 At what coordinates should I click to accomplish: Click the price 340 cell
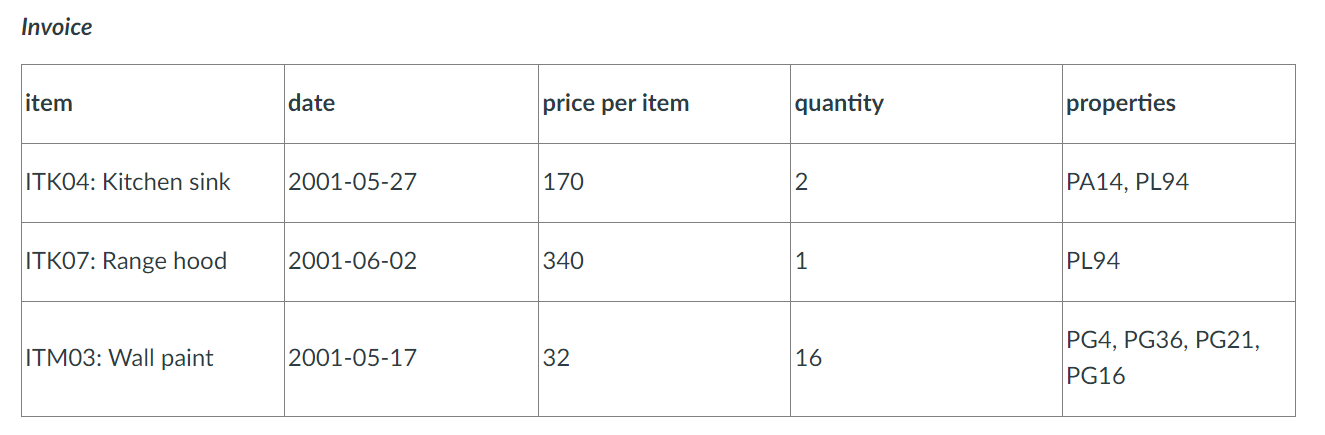coord(665,262)
